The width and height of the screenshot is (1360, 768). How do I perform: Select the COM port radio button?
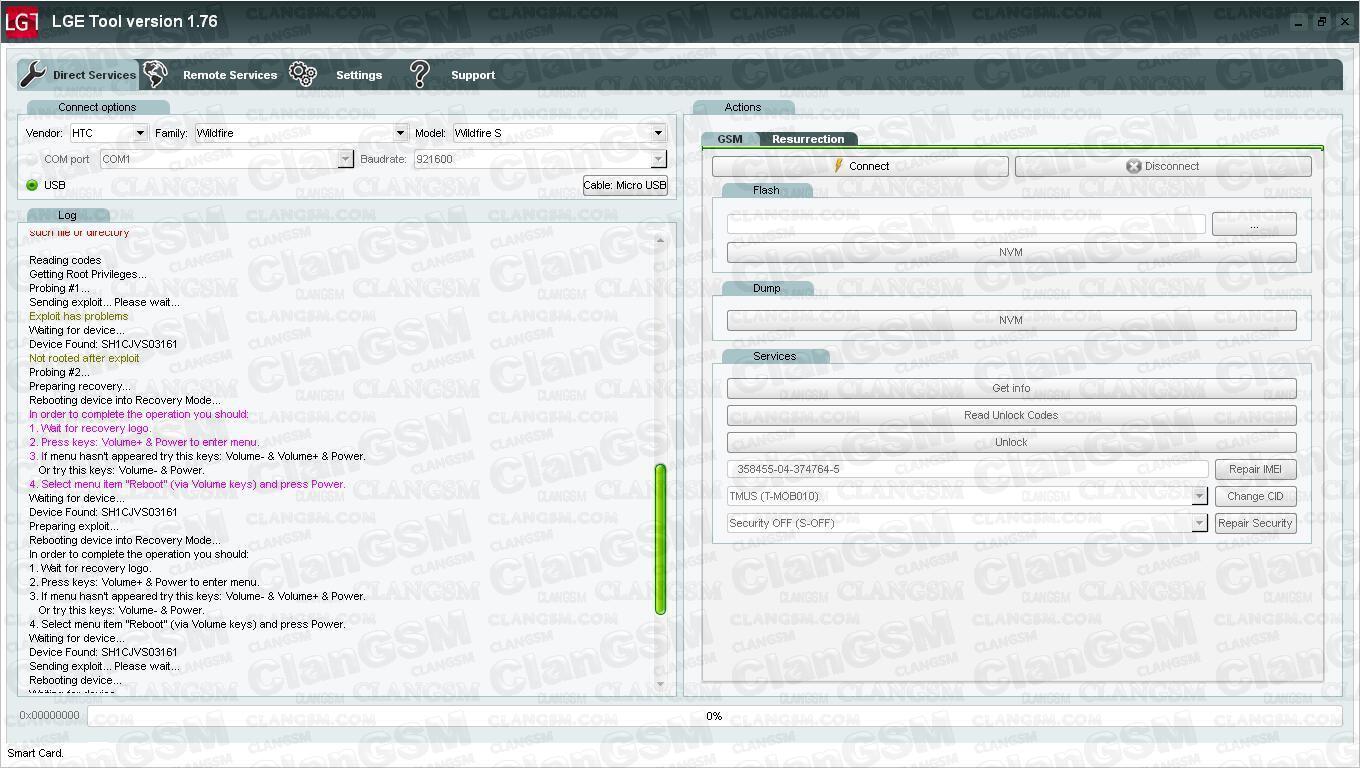click(x=32, y=159)
